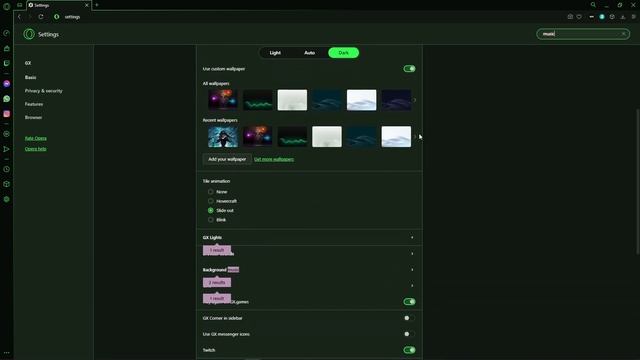The image size is (640, 360).
Task: Open Instagram in sidebar
Action: pos(7,114)
